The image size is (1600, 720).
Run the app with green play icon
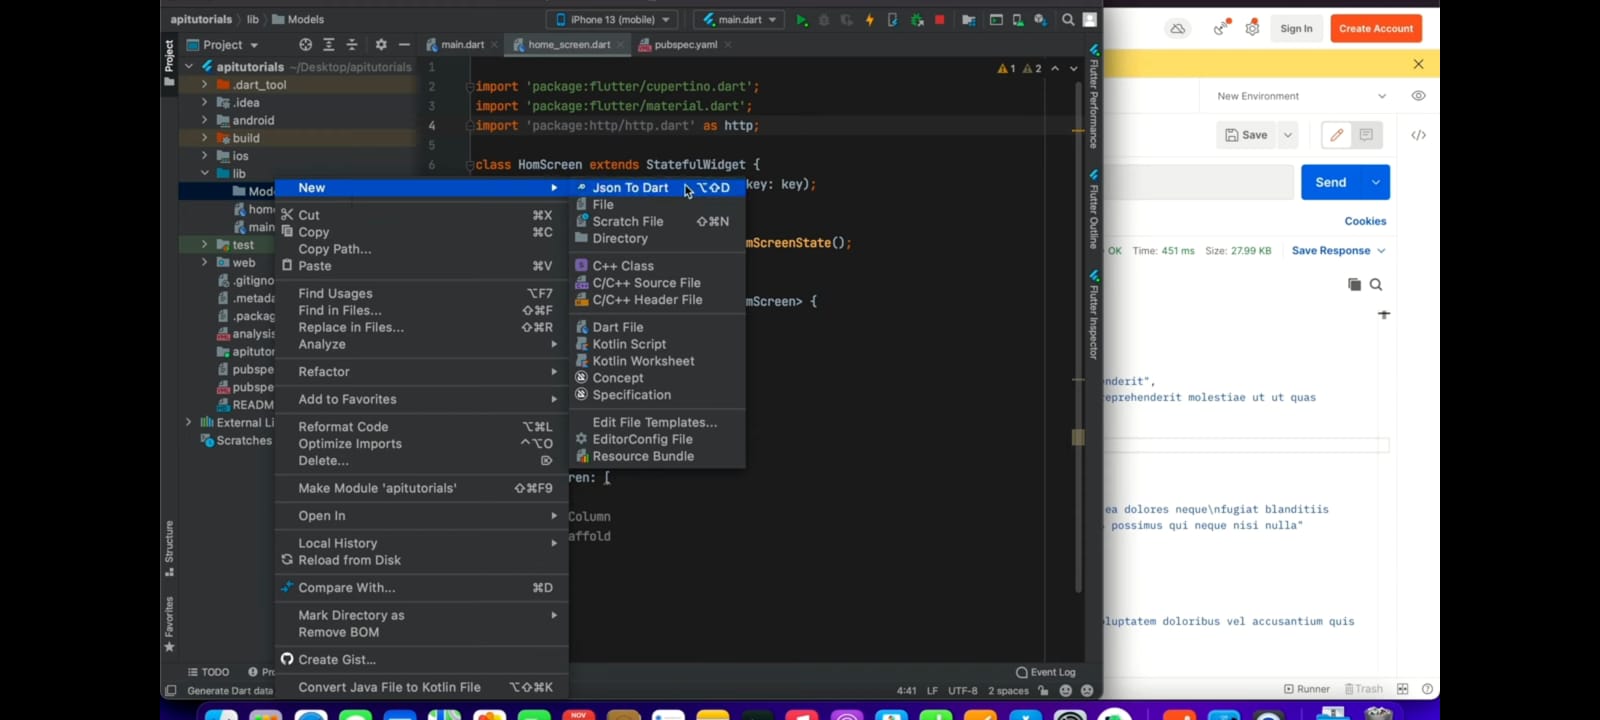point(801,19)
